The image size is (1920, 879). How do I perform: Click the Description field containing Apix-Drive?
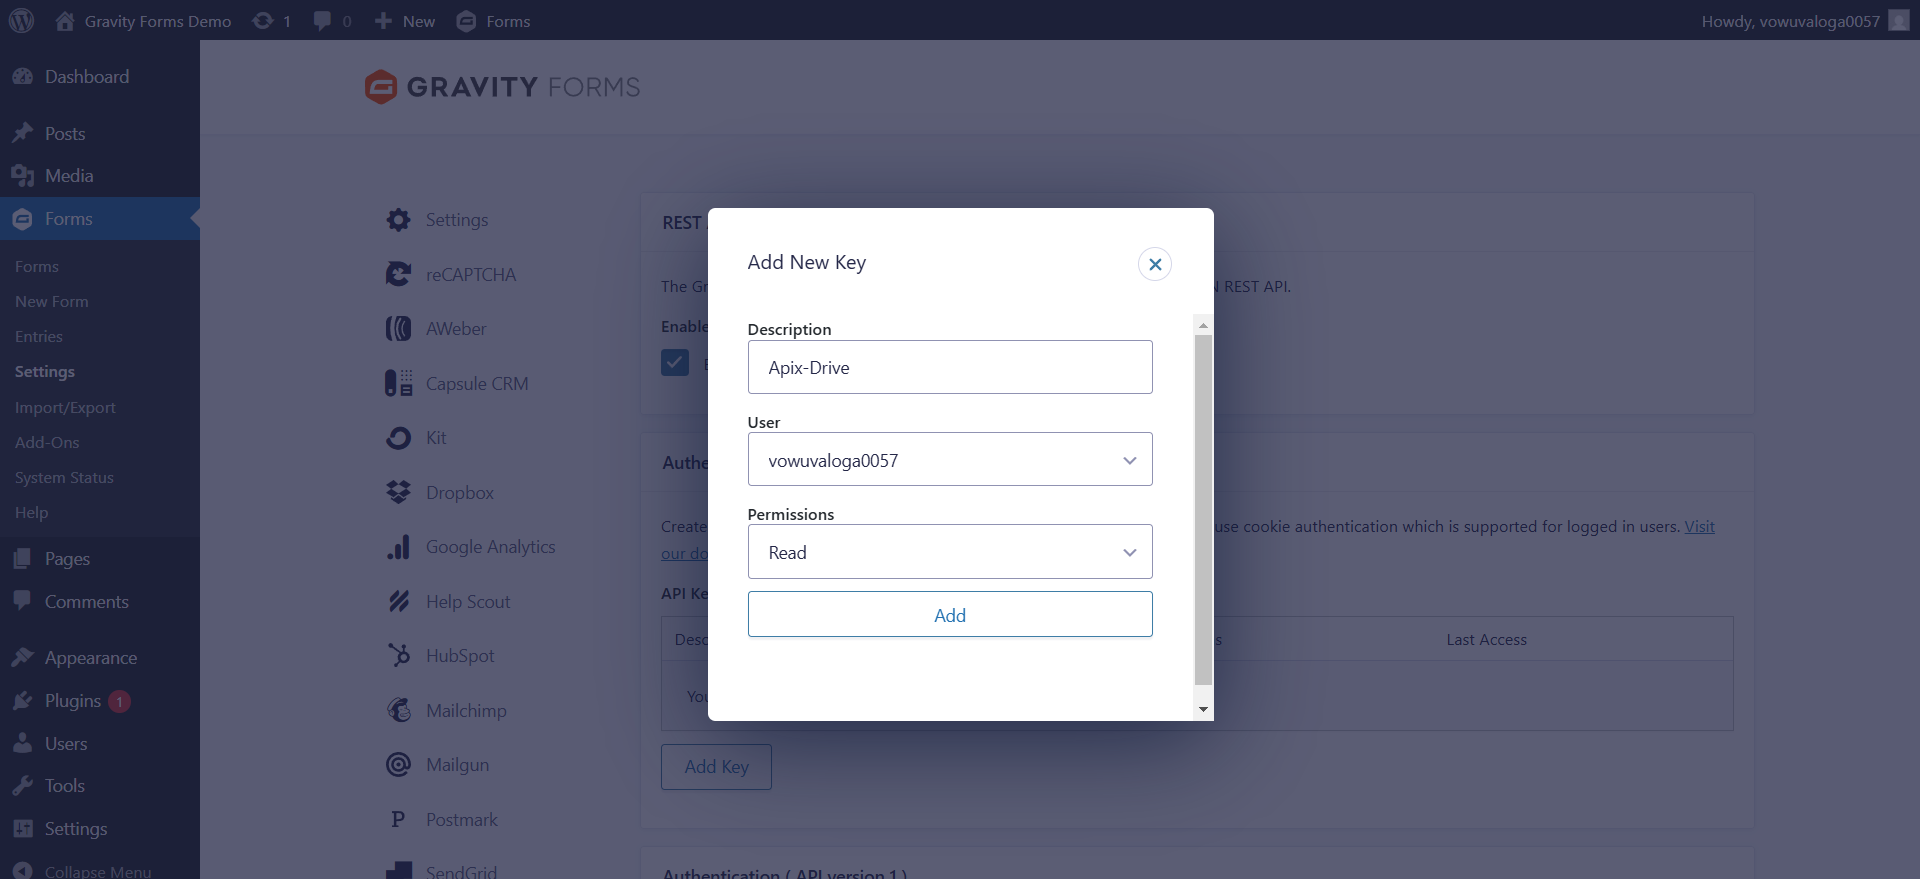coord(950,367)
